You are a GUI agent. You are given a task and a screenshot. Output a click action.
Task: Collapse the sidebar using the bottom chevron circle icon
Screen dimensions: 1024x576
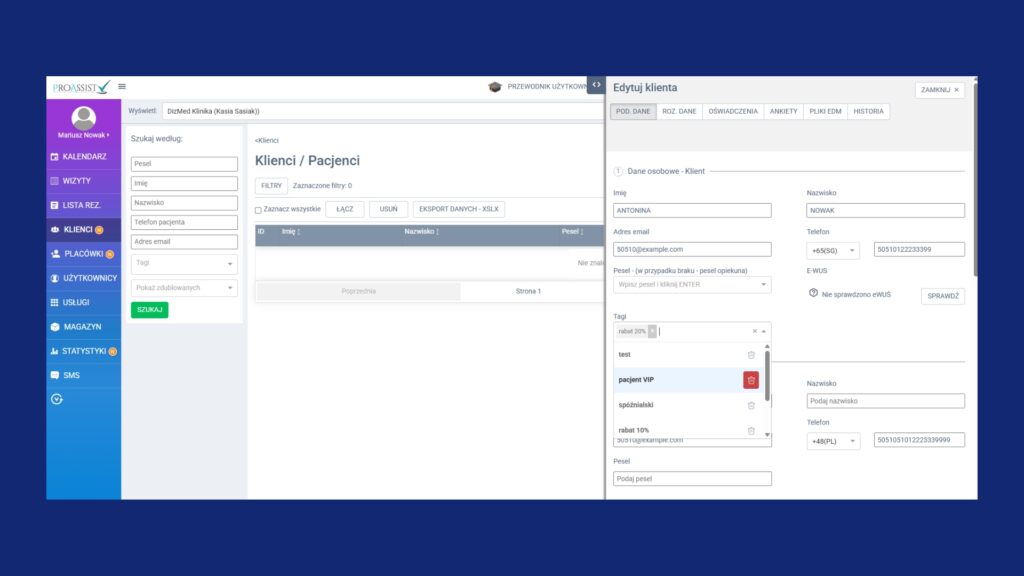57,399
